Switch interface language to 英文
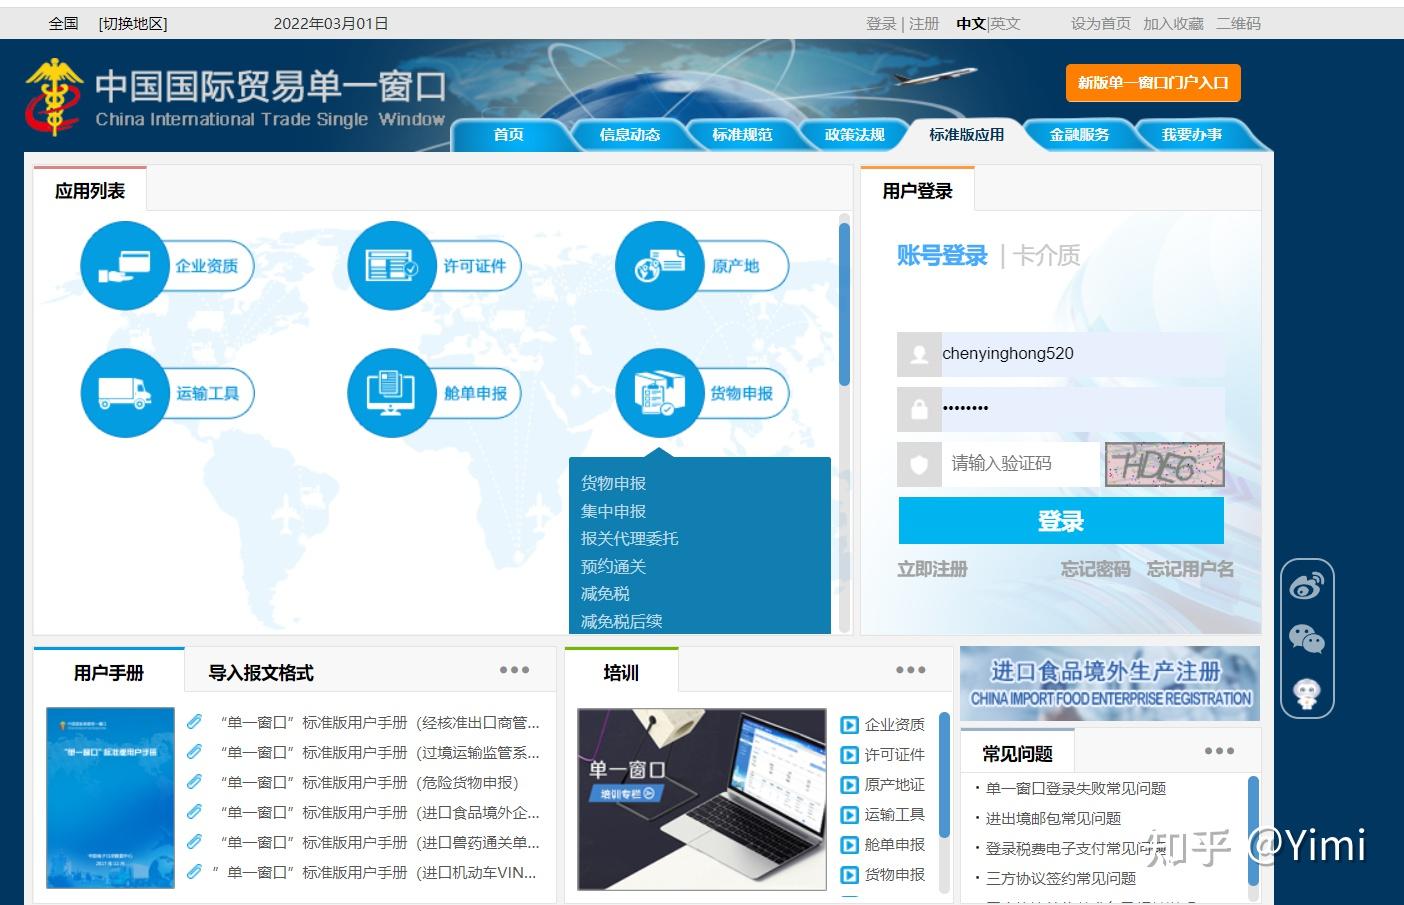The height and width of the screenshot is (905, 1404). click(x=1003, y=23)
